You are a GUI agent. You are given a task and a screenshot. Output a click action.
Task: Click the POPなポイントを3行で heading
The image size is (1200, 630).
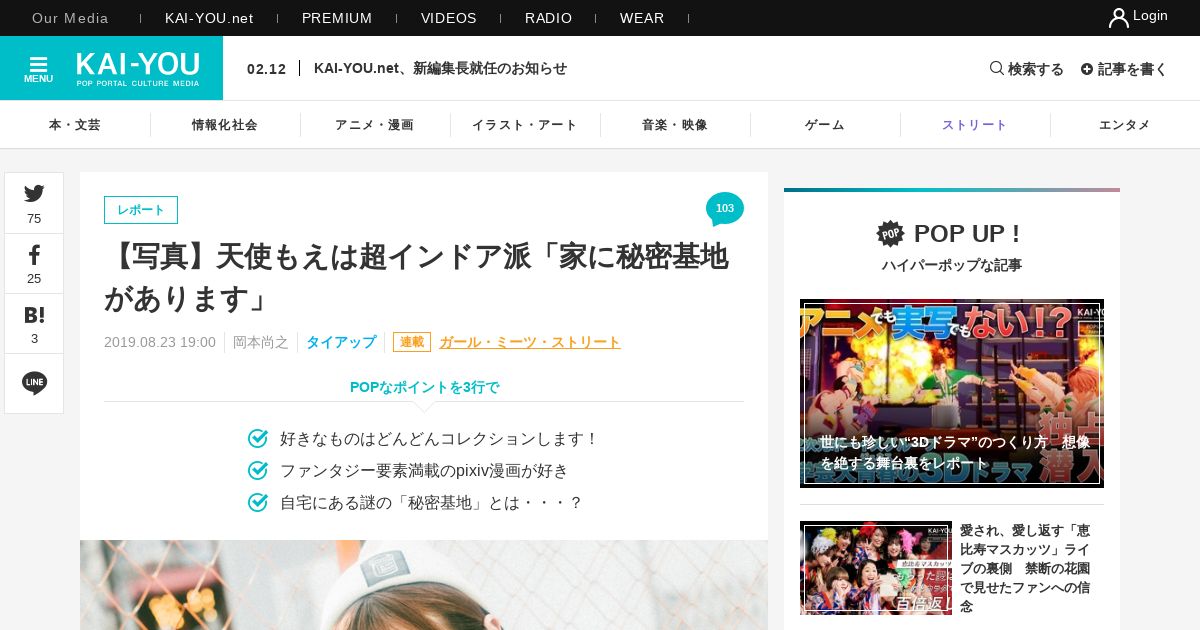pos(424,387)
